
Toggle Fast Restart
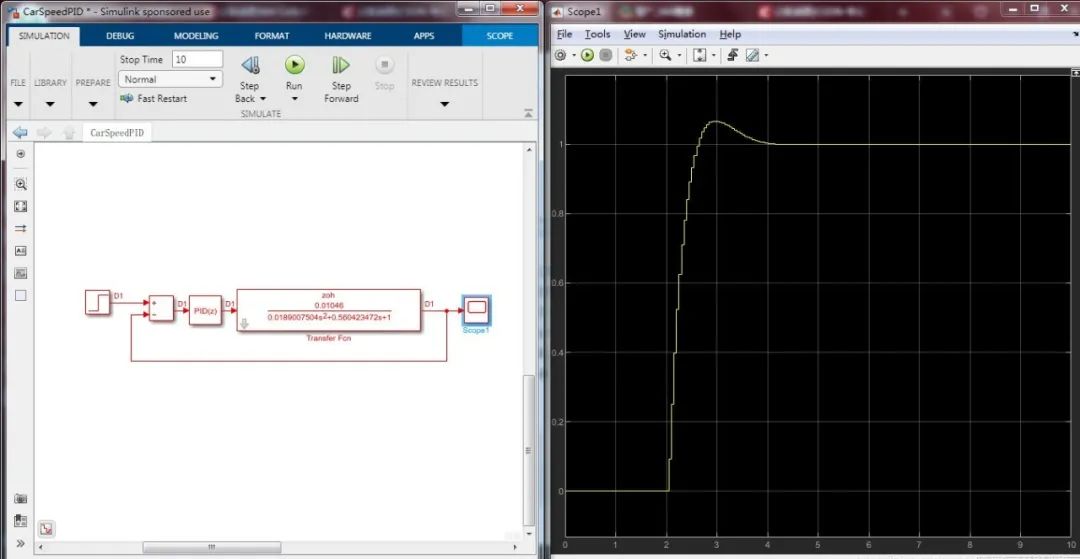(x=153, y=98)
